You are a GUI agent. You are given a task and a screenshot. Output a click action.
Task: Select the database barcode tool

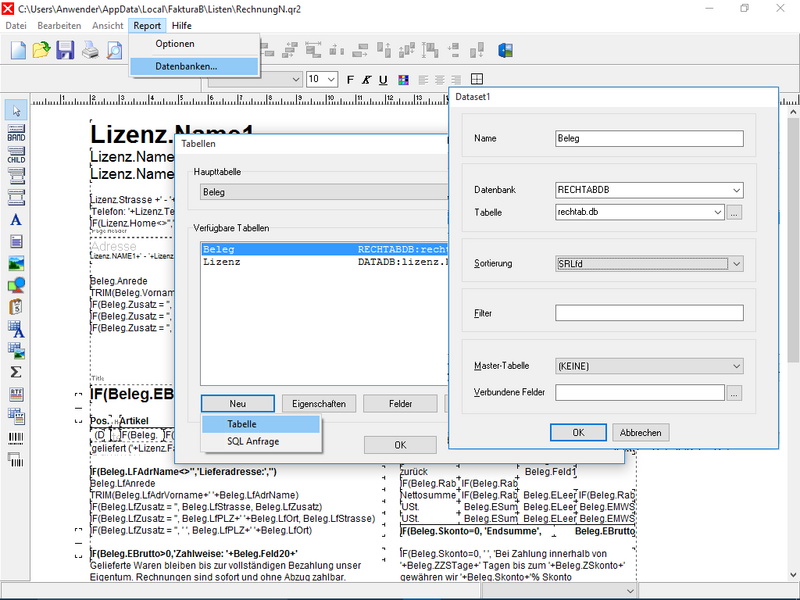(x=16, y=460)
